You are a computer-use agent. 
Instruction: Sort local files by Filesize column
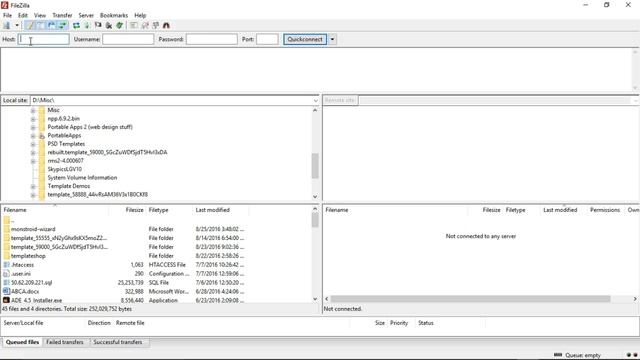point(134,210)
